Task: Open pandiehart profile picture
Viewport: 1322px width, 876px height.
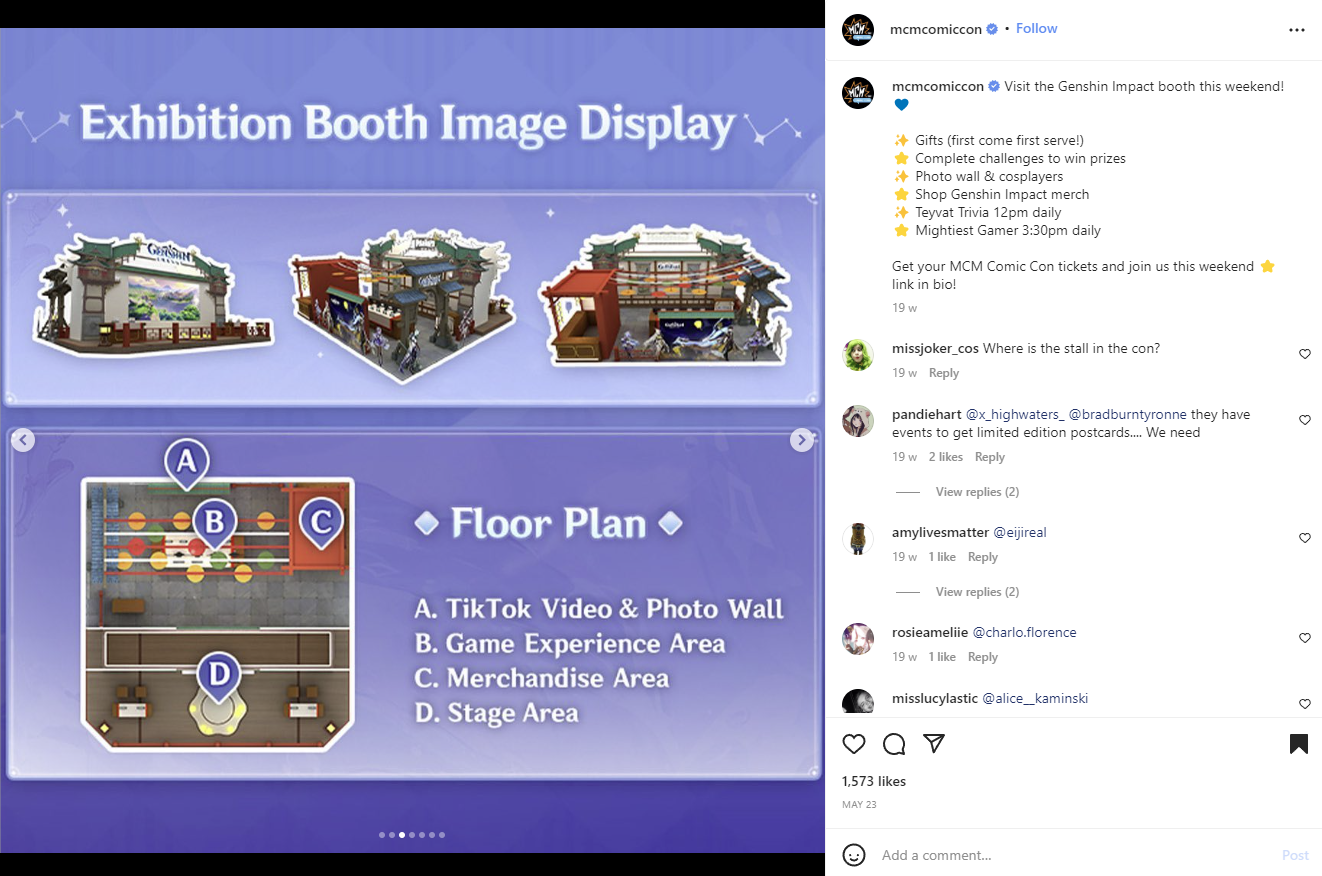Action: click(858, 420)
